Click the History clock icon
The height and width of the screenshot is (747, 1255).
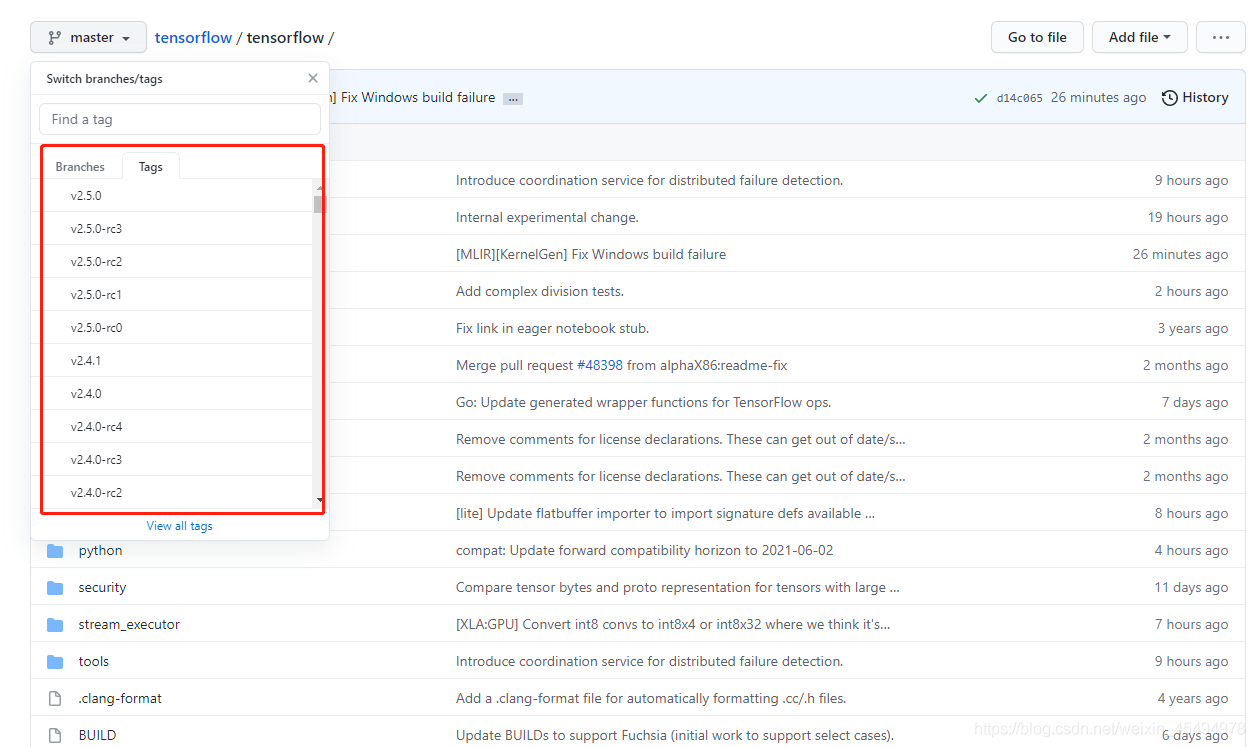(x=1169, y=98)
